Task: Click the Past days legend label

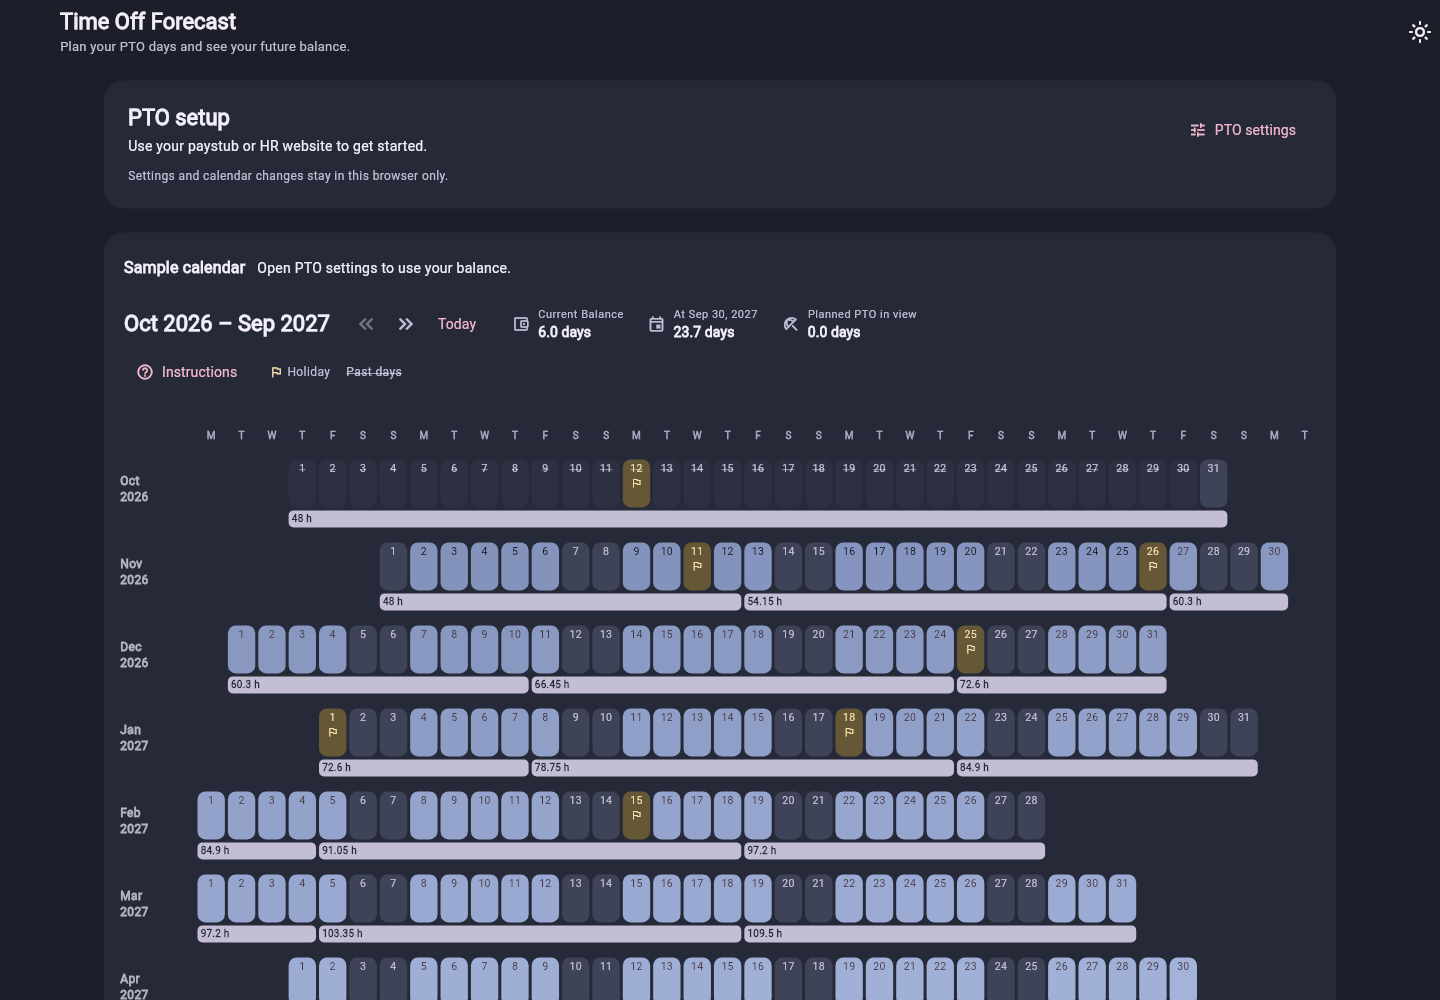Action: (374, 372)
